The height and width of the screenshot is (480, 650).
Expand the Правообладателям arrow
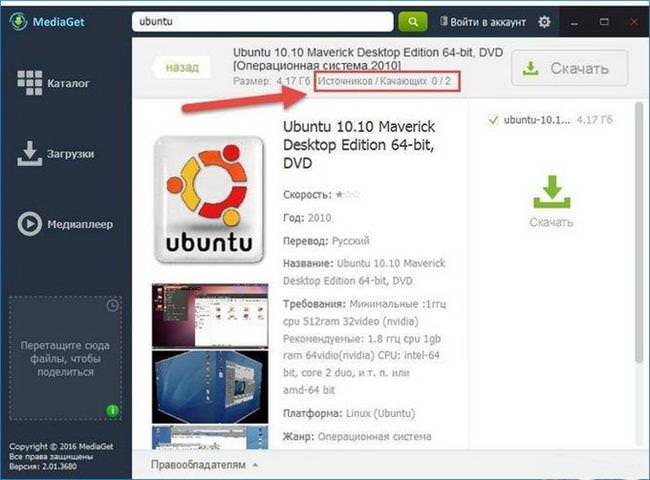(x=255, y=465)
